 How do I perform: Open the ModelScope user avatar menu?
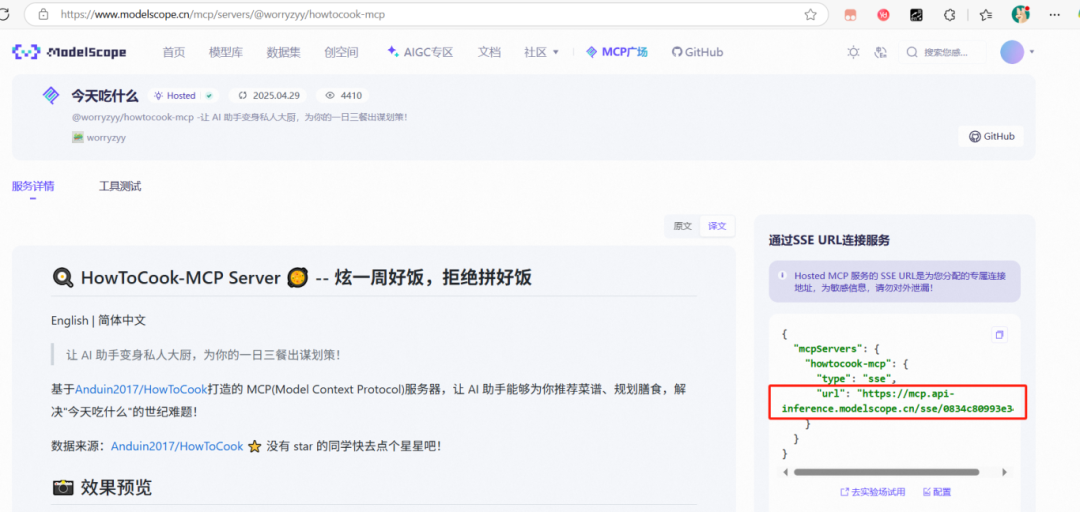click(1012, 52)
